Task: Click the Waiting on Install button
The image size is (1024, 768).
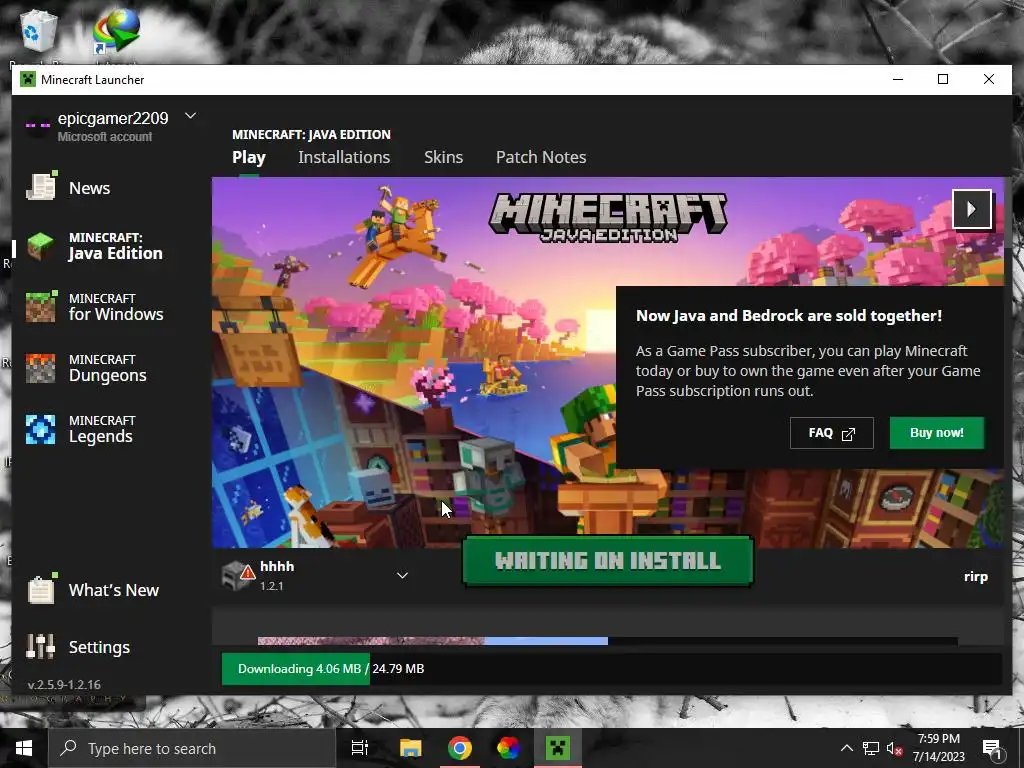Action: (x=607, y=561)
